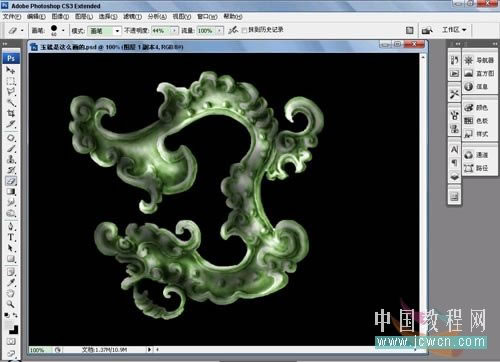Viewport: 500px width, 362px height.
Task: Open the eraser tool preset picker arrow
Action: 22,30
